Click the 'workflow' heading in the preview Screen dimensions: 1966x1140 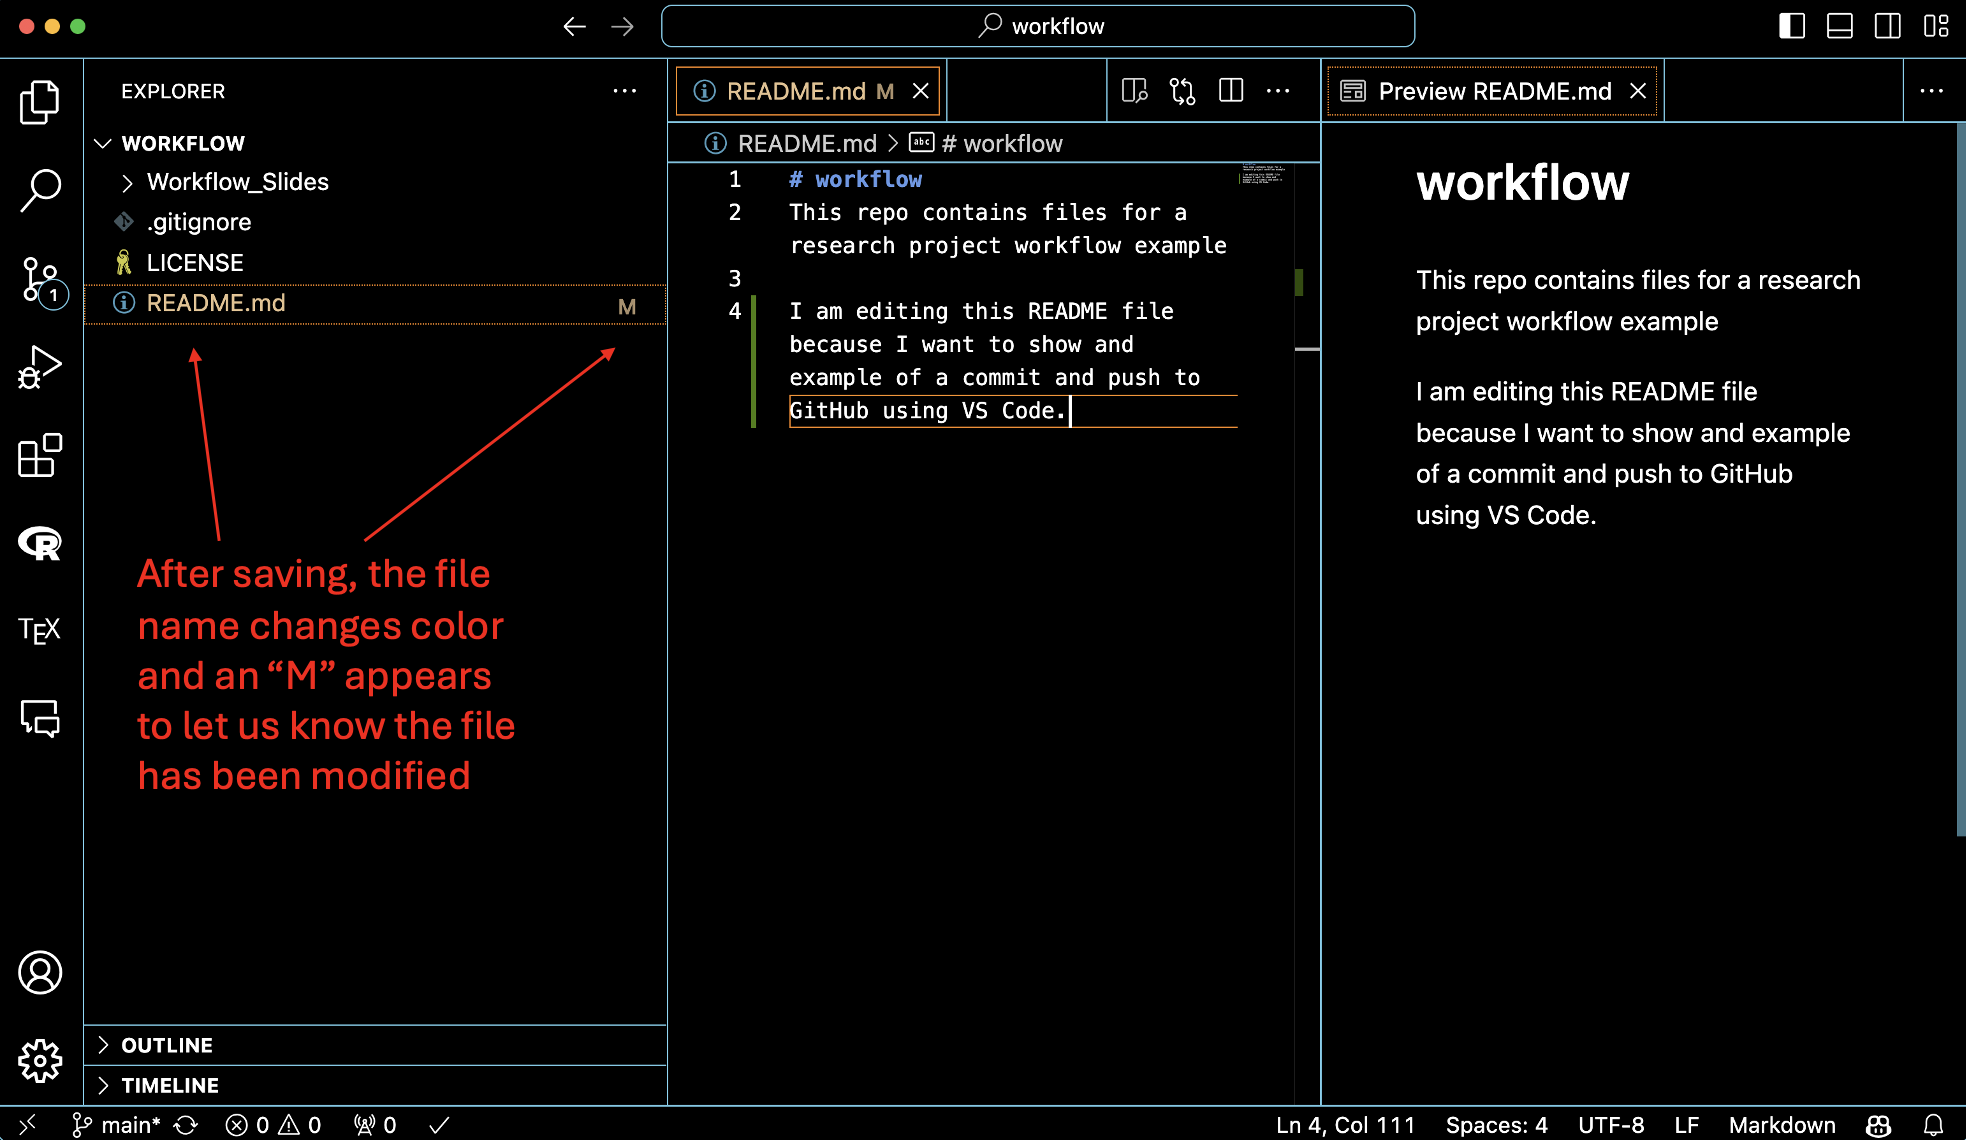pos(1522,183)
